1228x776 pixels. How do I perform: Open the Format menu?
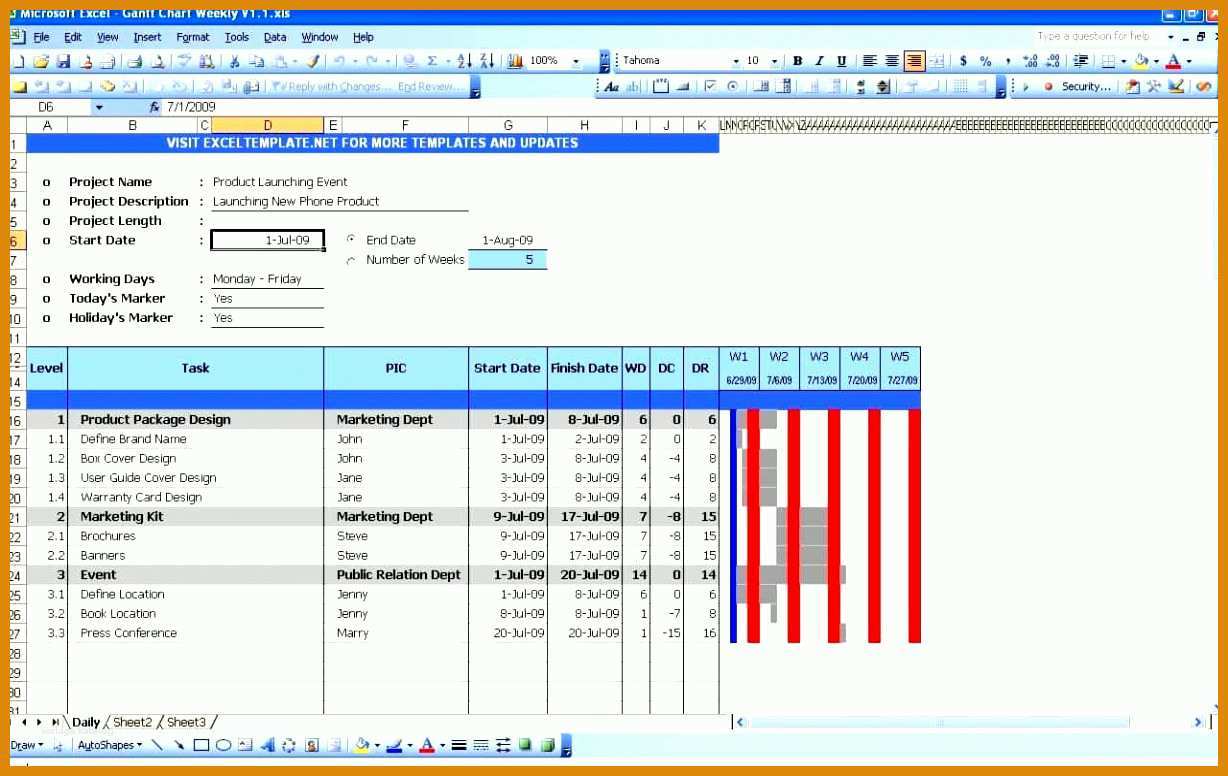tap(193, 37)
